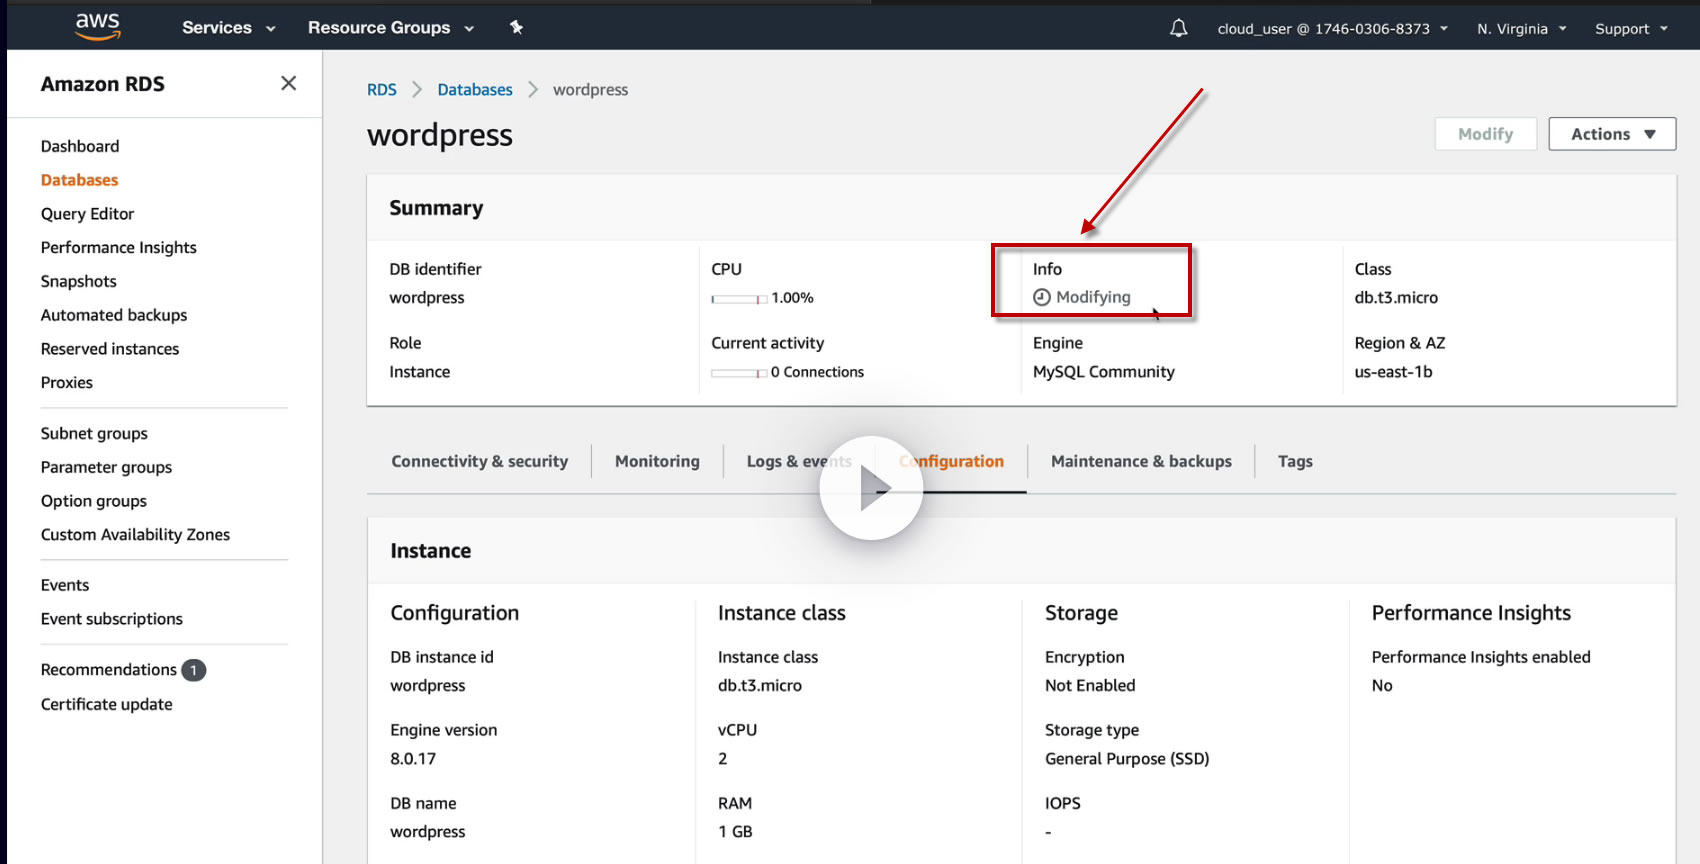Click breadcrumb chevron after RDS
Viewport: 1700px width, 864px height.
(x=417, y=90)
